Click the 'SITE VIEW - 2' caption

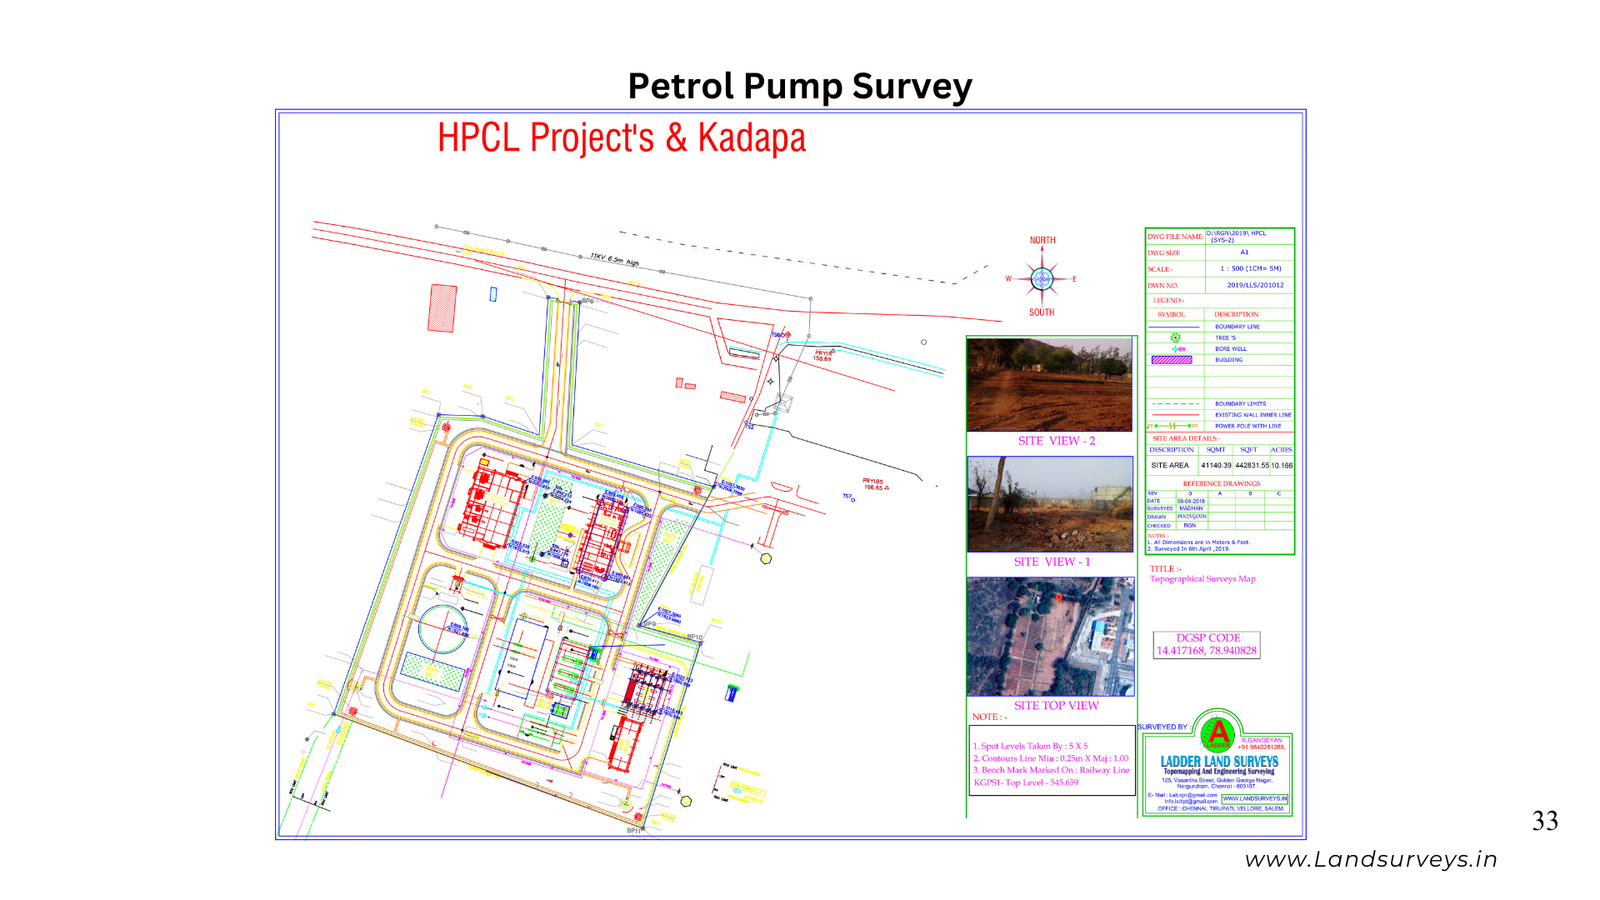[1056, 441]
